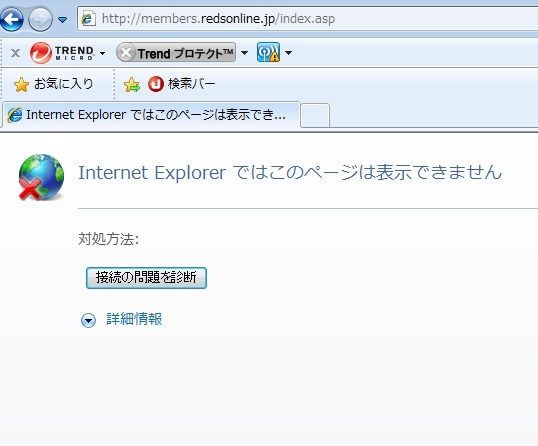This screenshot has height=446, width=538.
Task: Go back with the Back arrow button
Action: pyautogui.click(x=12, y=19)
